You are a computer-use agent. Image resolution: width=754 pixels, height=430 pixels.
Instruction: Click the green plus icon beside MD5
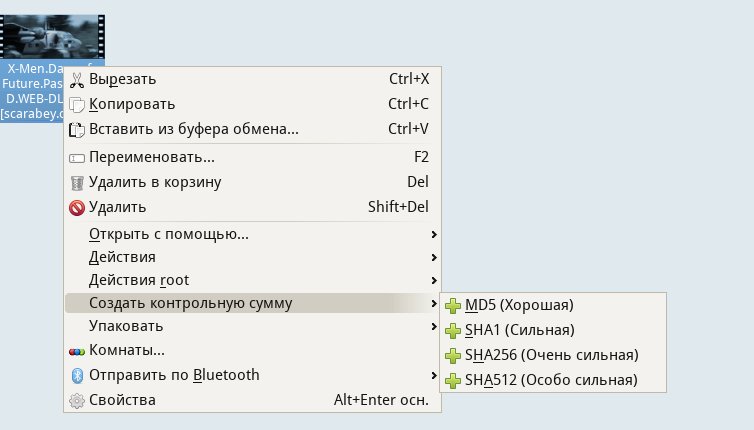[453, 305]
